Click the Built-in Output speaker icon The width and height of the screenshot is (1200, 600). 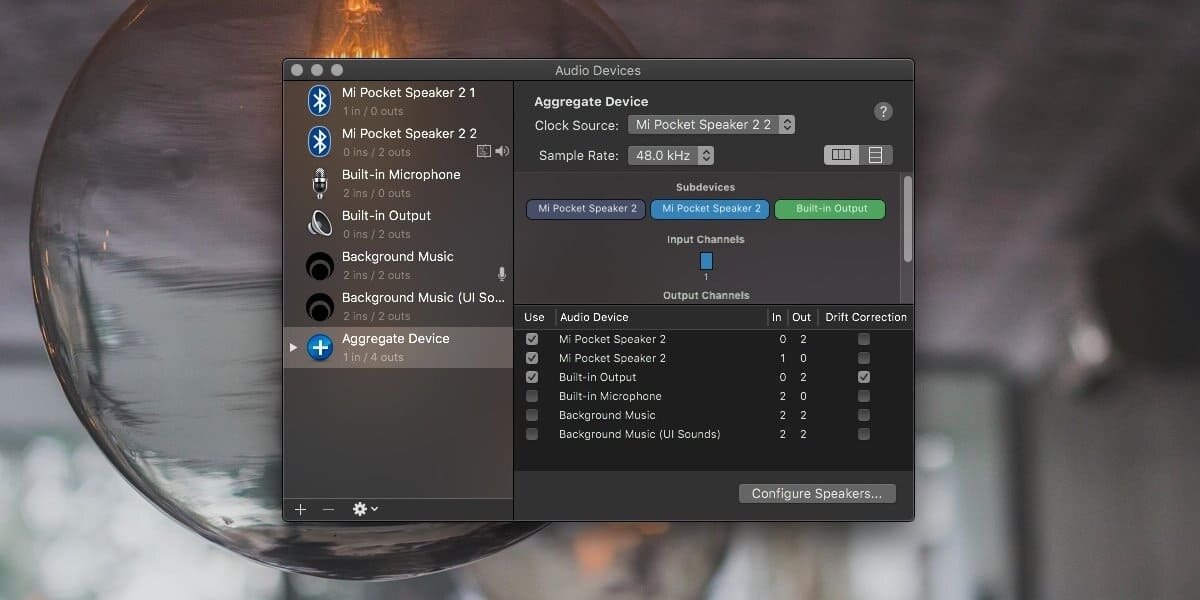(319, 224)
